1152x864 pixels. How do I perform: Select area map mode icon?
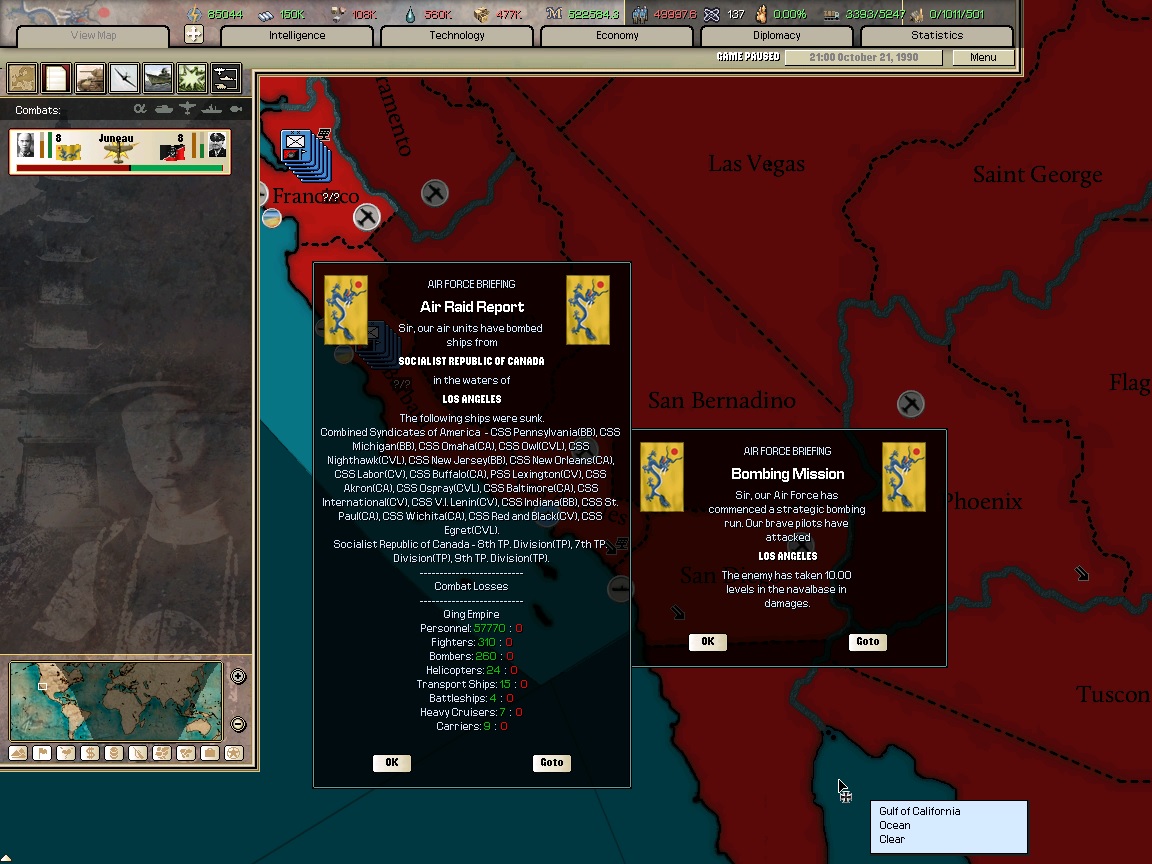click(186, 753)
